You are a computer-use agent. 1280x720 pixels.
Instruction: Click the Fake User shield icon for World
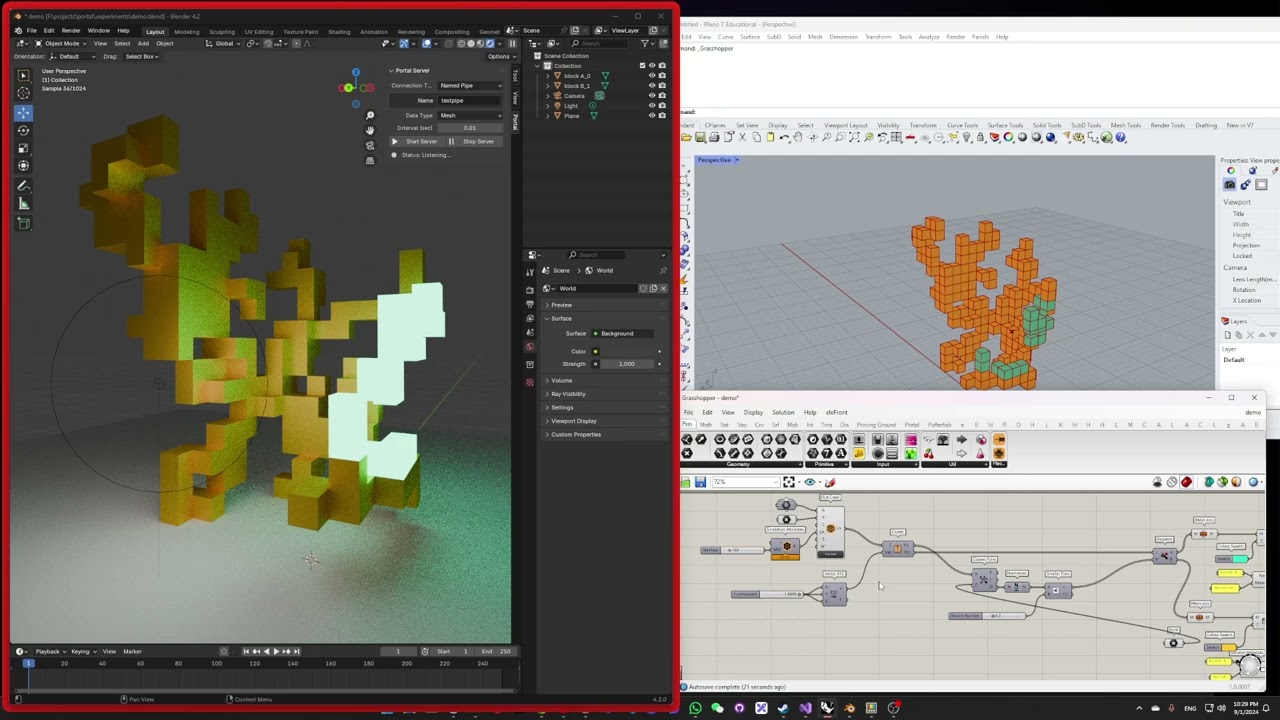(644, 289)
